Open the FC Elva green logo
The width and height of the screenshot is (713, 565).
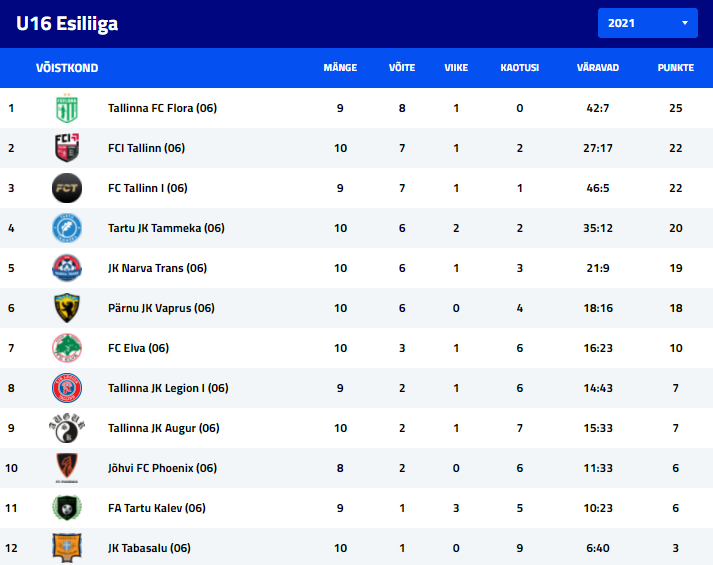(67, 348)
